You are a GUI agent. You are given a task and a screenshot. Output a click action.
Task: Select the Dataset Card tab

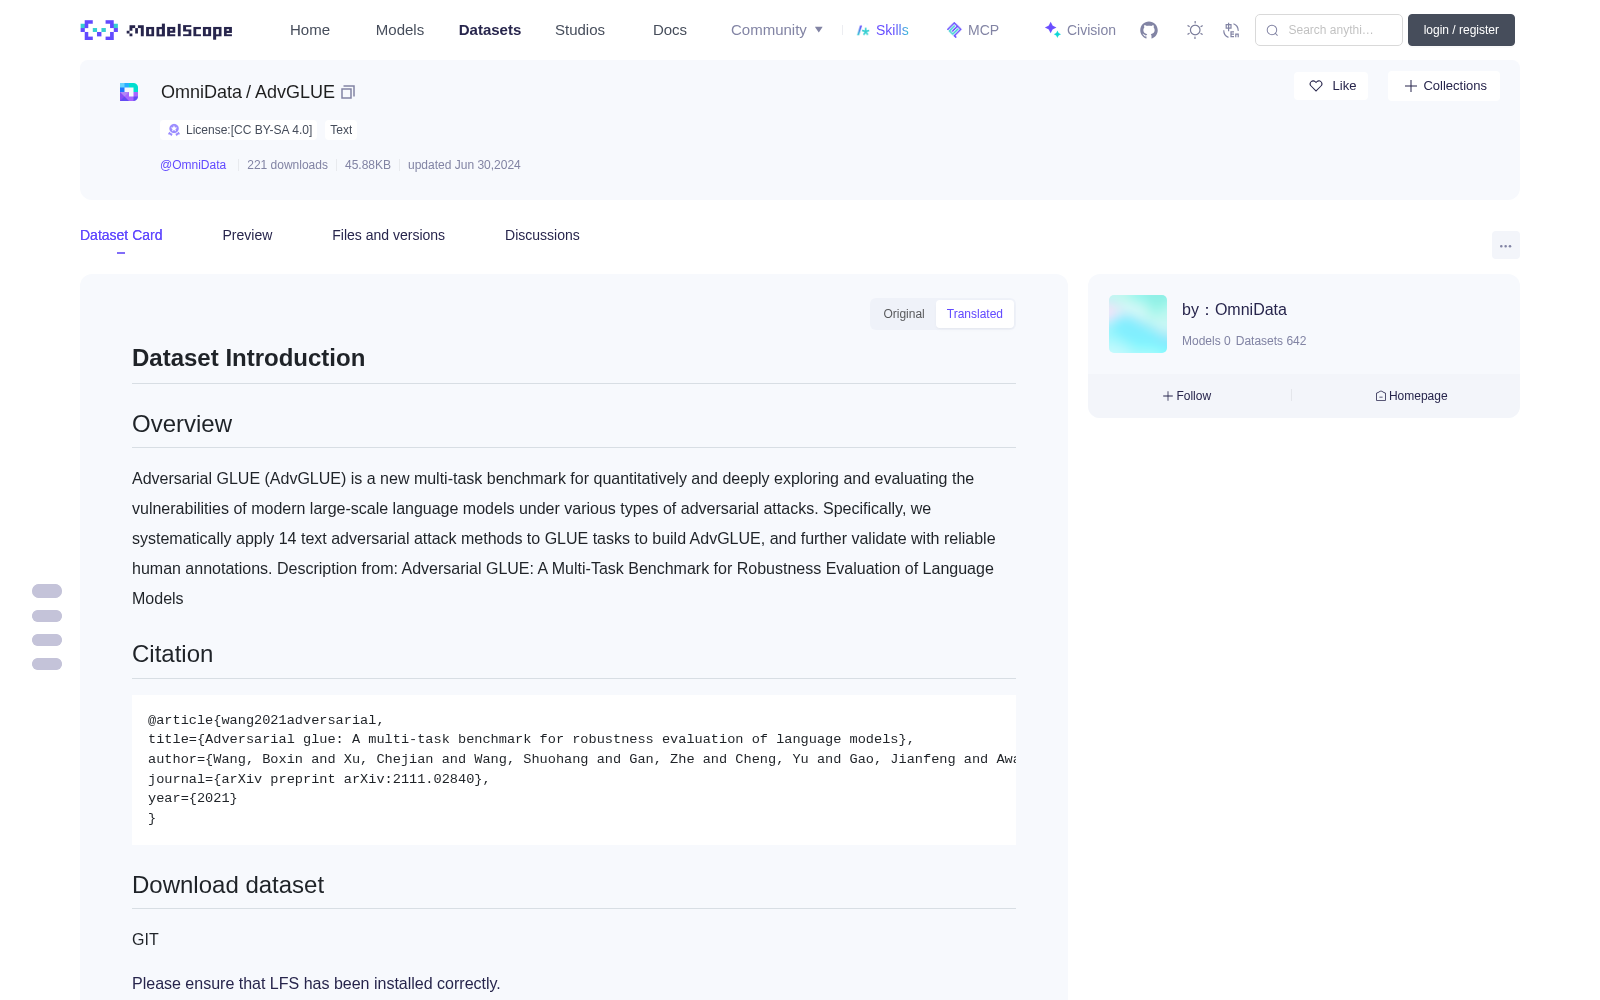[121, 235]
